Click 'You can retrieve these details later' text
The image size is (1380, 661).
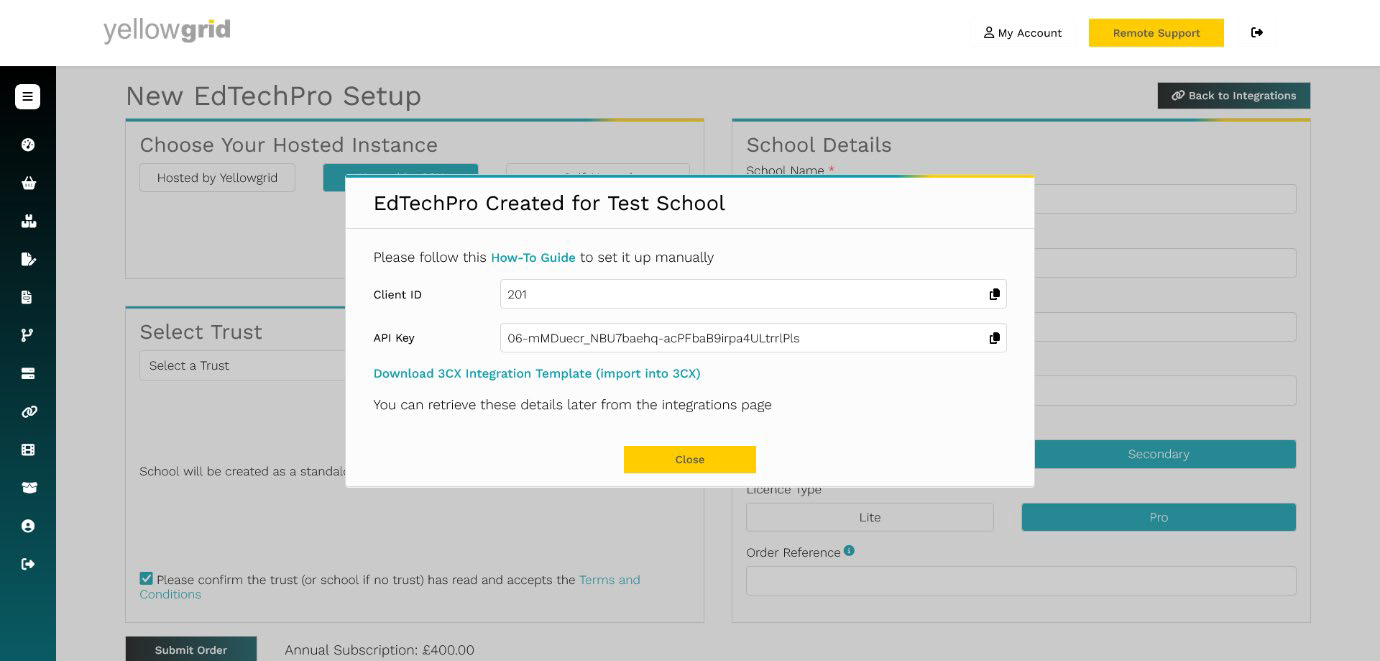tap(572, 405)
